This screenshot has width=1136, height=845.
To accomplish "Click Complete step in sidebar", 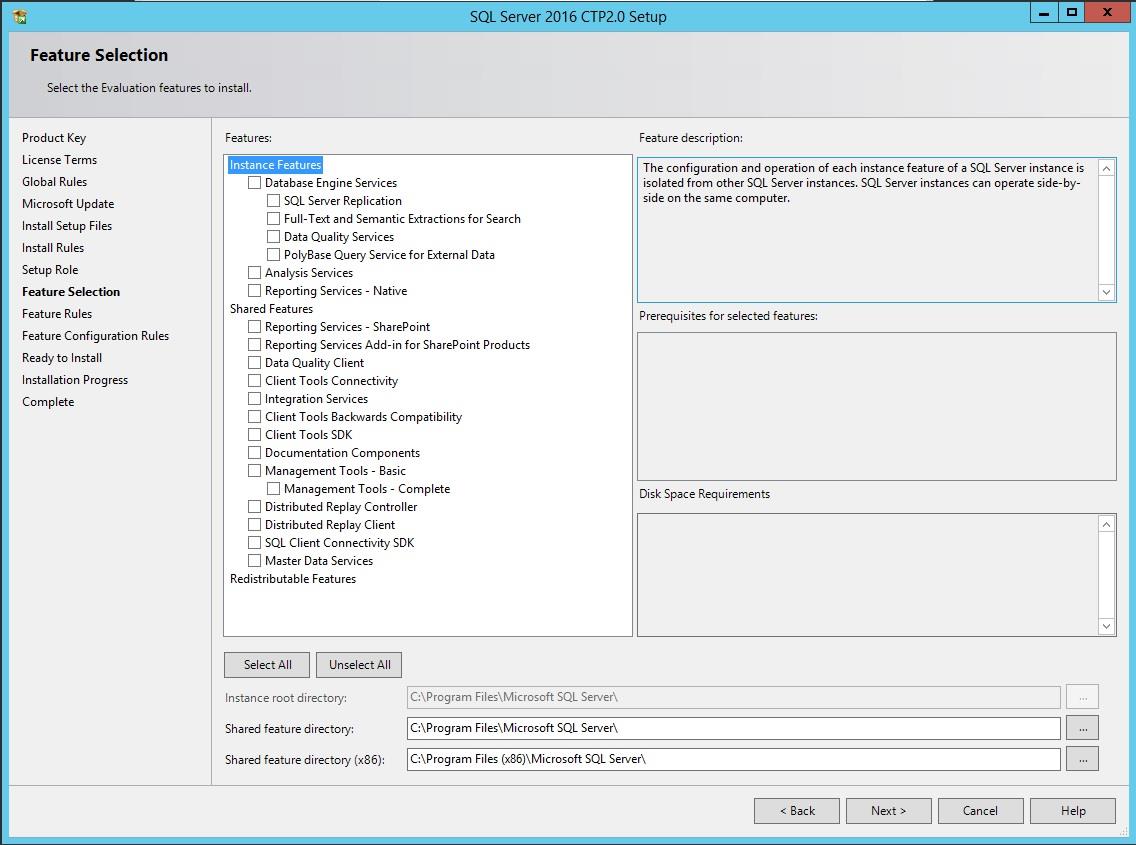I will point(49,401).
